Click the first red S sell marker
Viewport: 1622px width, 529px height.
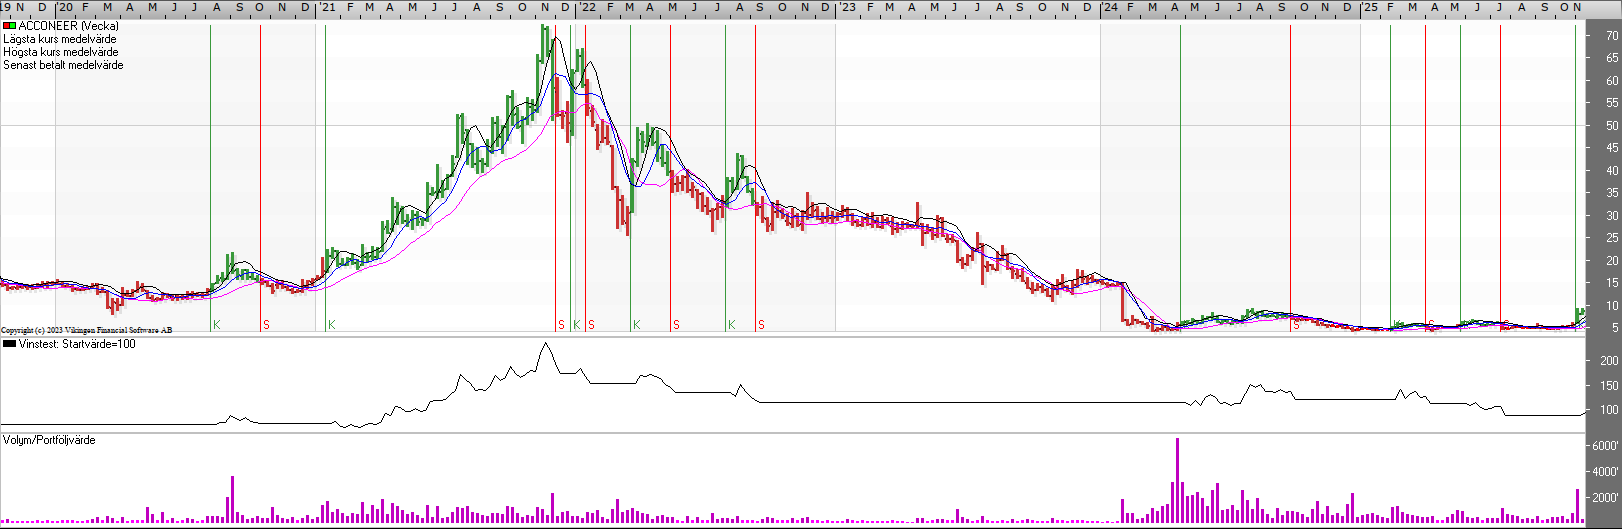pos(266,325)
